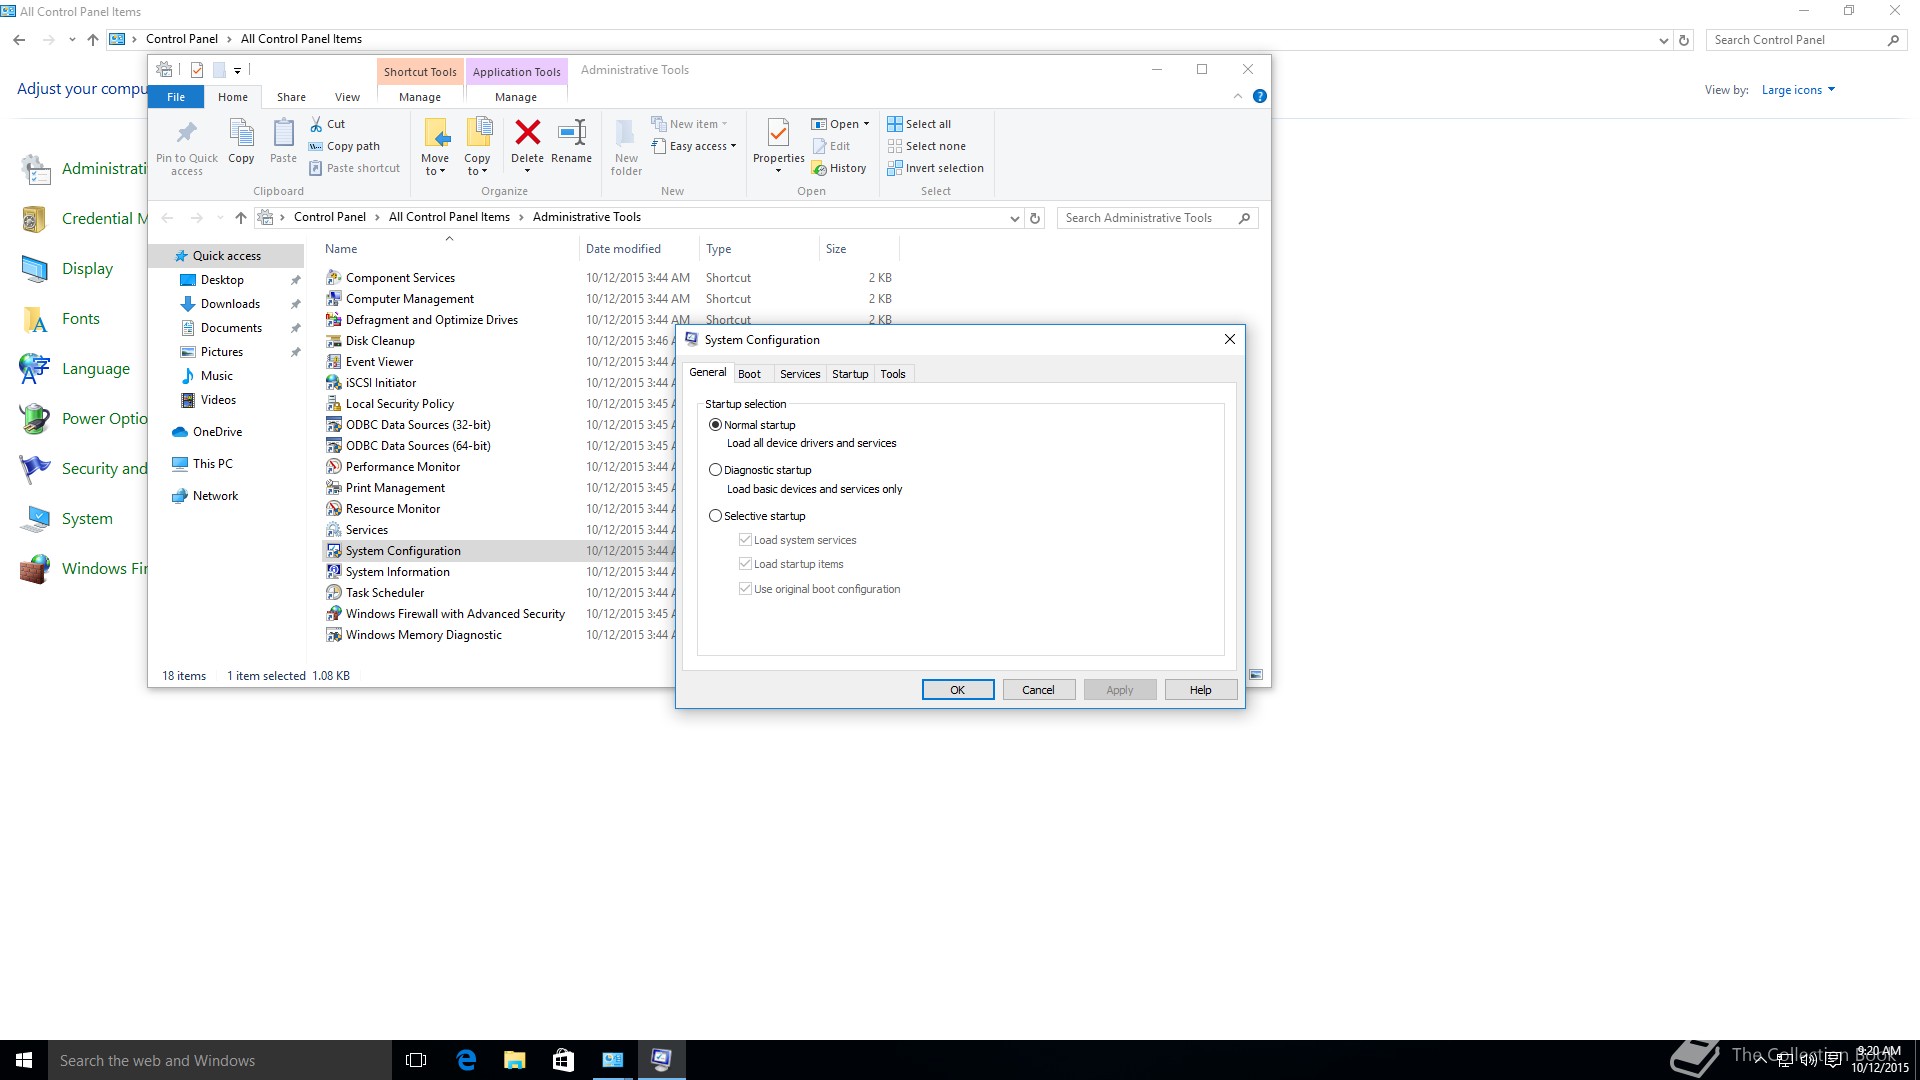Open View by Large icons dropdown
Viewport: 1920px width, 1080px height.
[1799, 90]
